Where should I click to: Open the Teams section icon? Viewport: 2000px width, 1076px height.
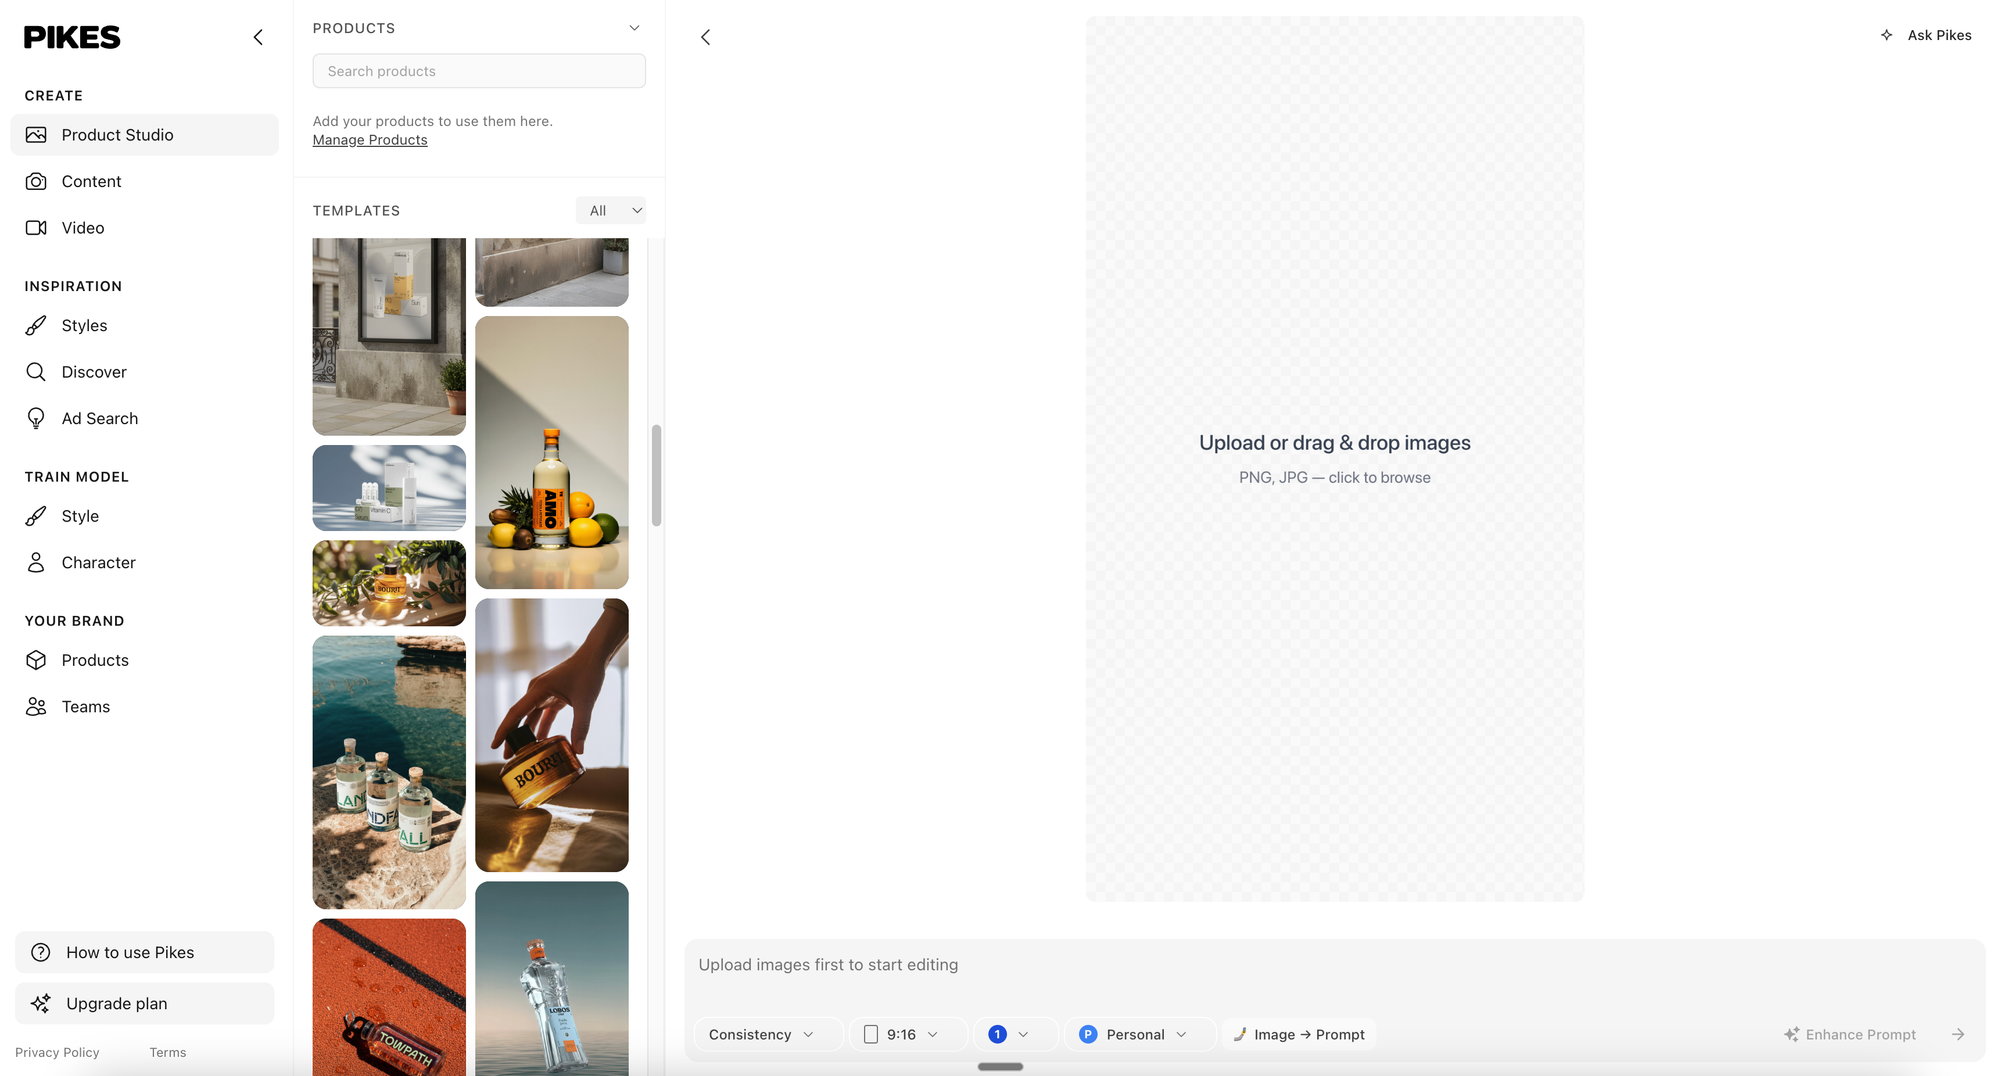click(x=36, y=706)
